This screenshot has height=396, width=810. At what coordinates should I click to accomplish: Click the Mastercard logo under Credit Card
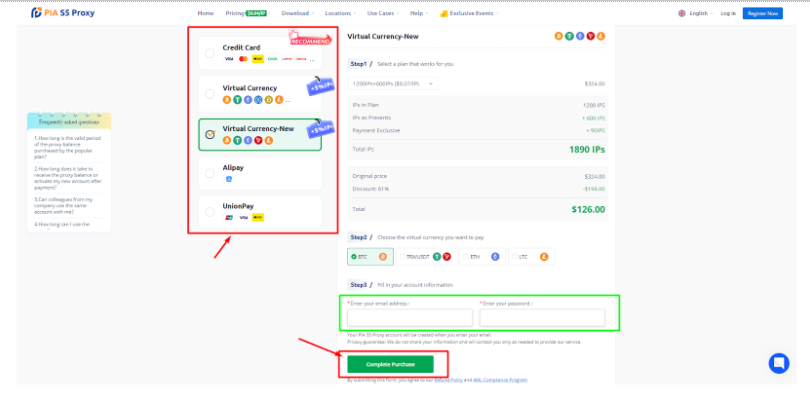tap(243, 59)
